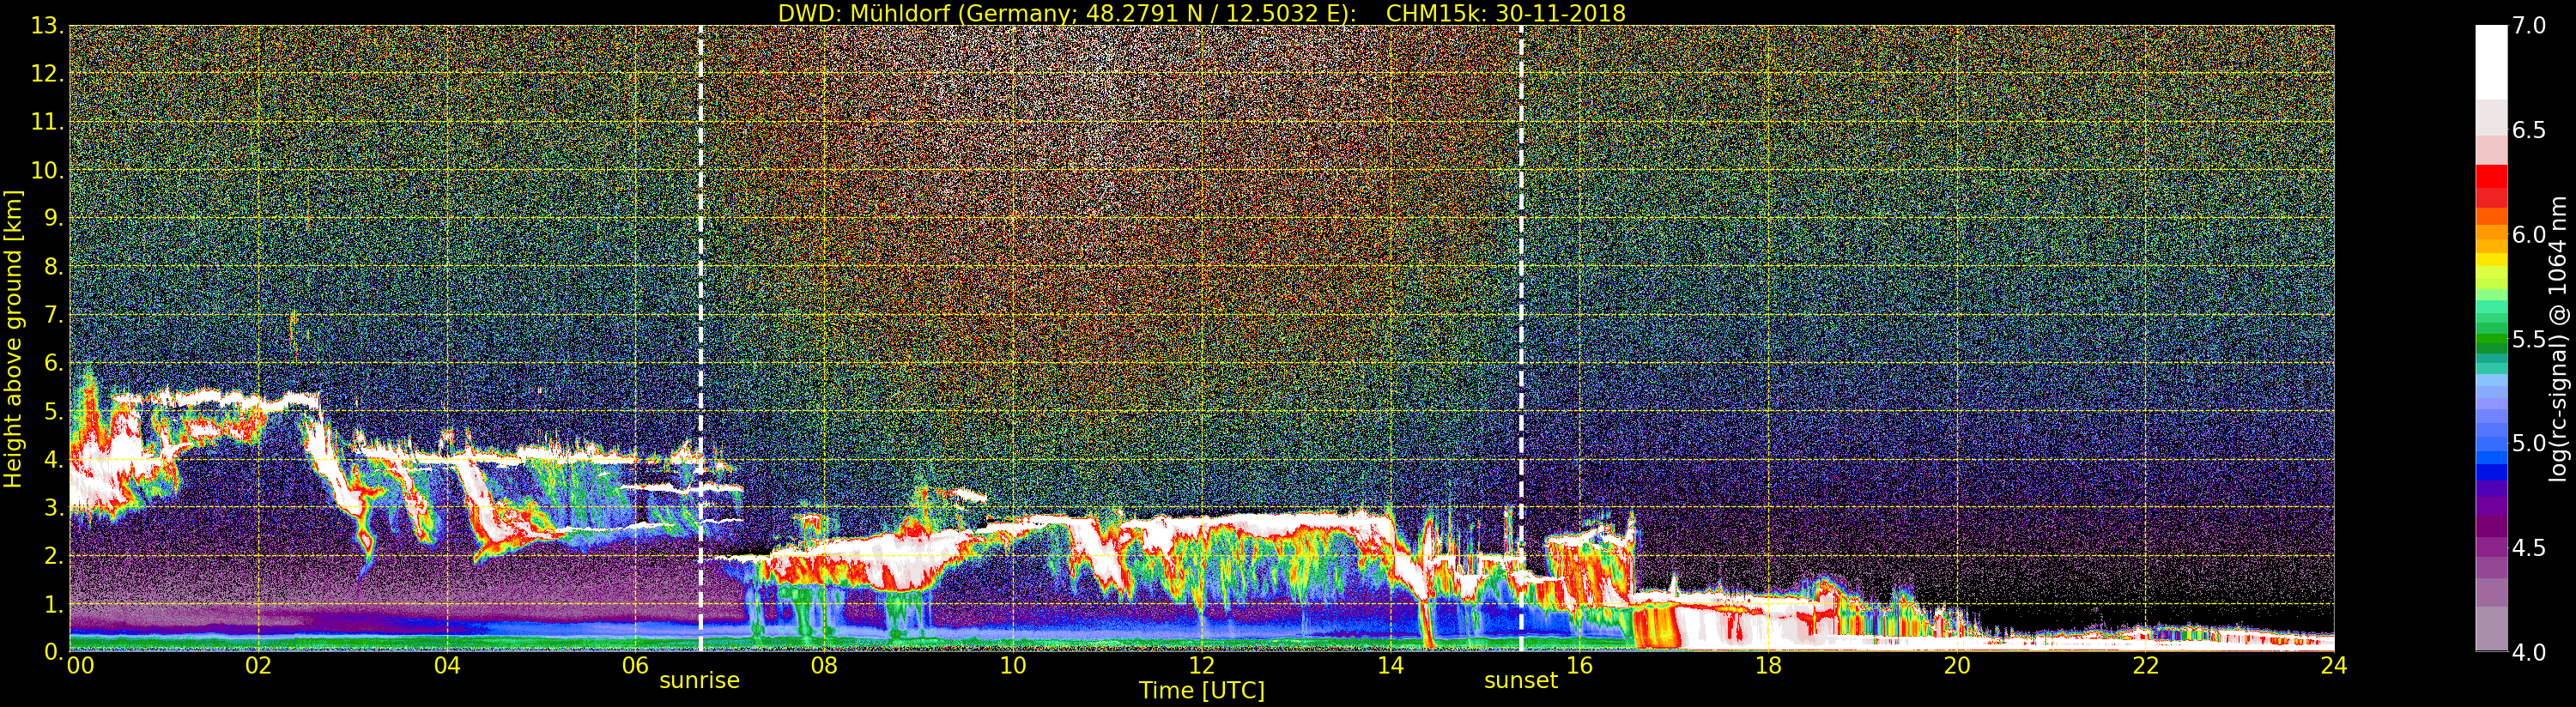Click the height axis tick '2.'
This screenshot has height=707, width=2576.
[x=54, y=555]
